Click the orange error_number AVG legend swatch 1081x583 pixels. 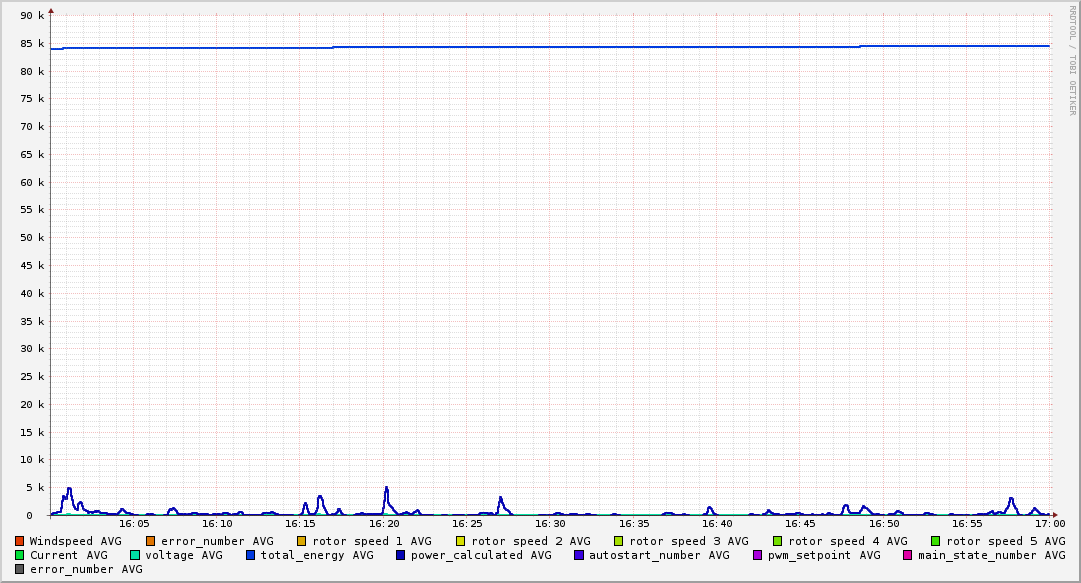click(151, 541)
